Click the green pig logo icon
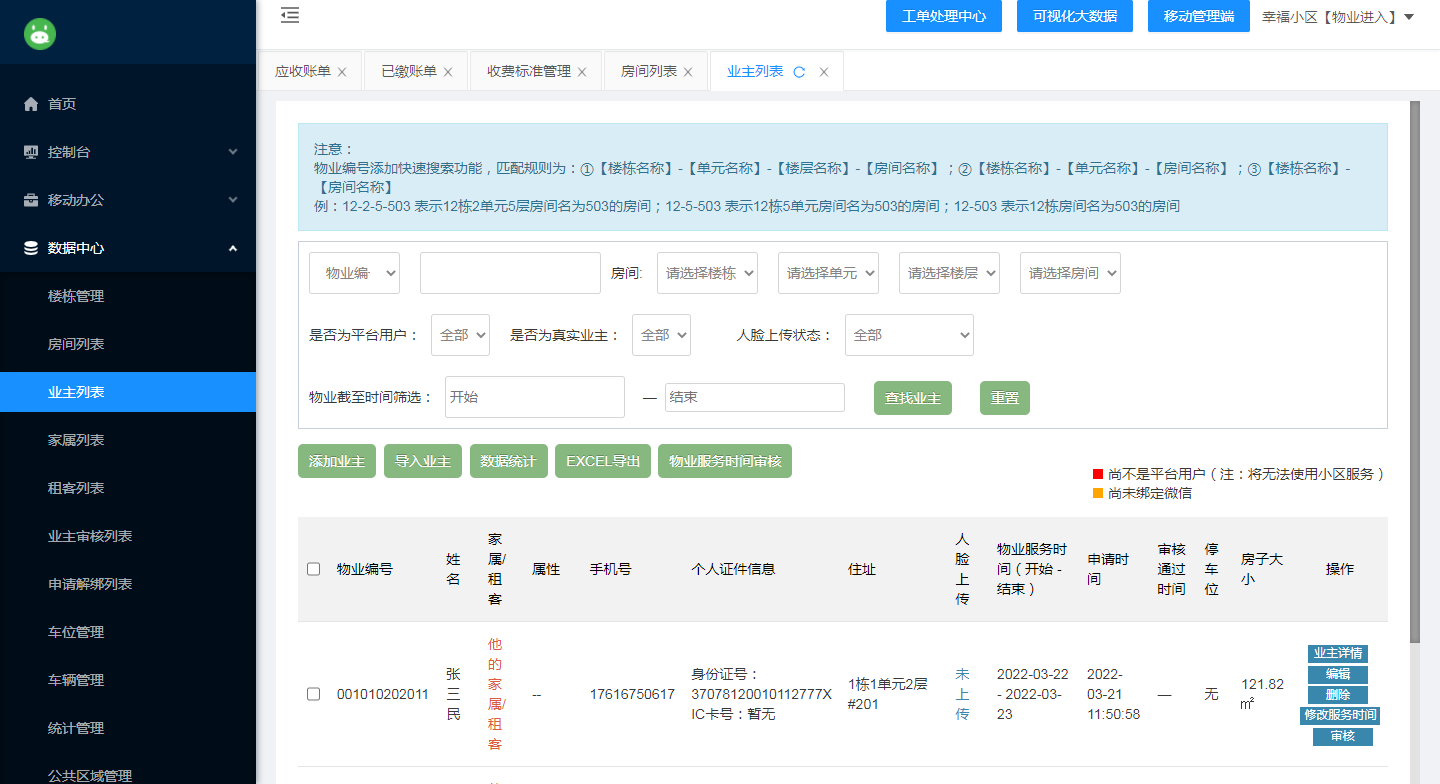Viewport: 1440px width, 784px height. [x=40, y=34]
